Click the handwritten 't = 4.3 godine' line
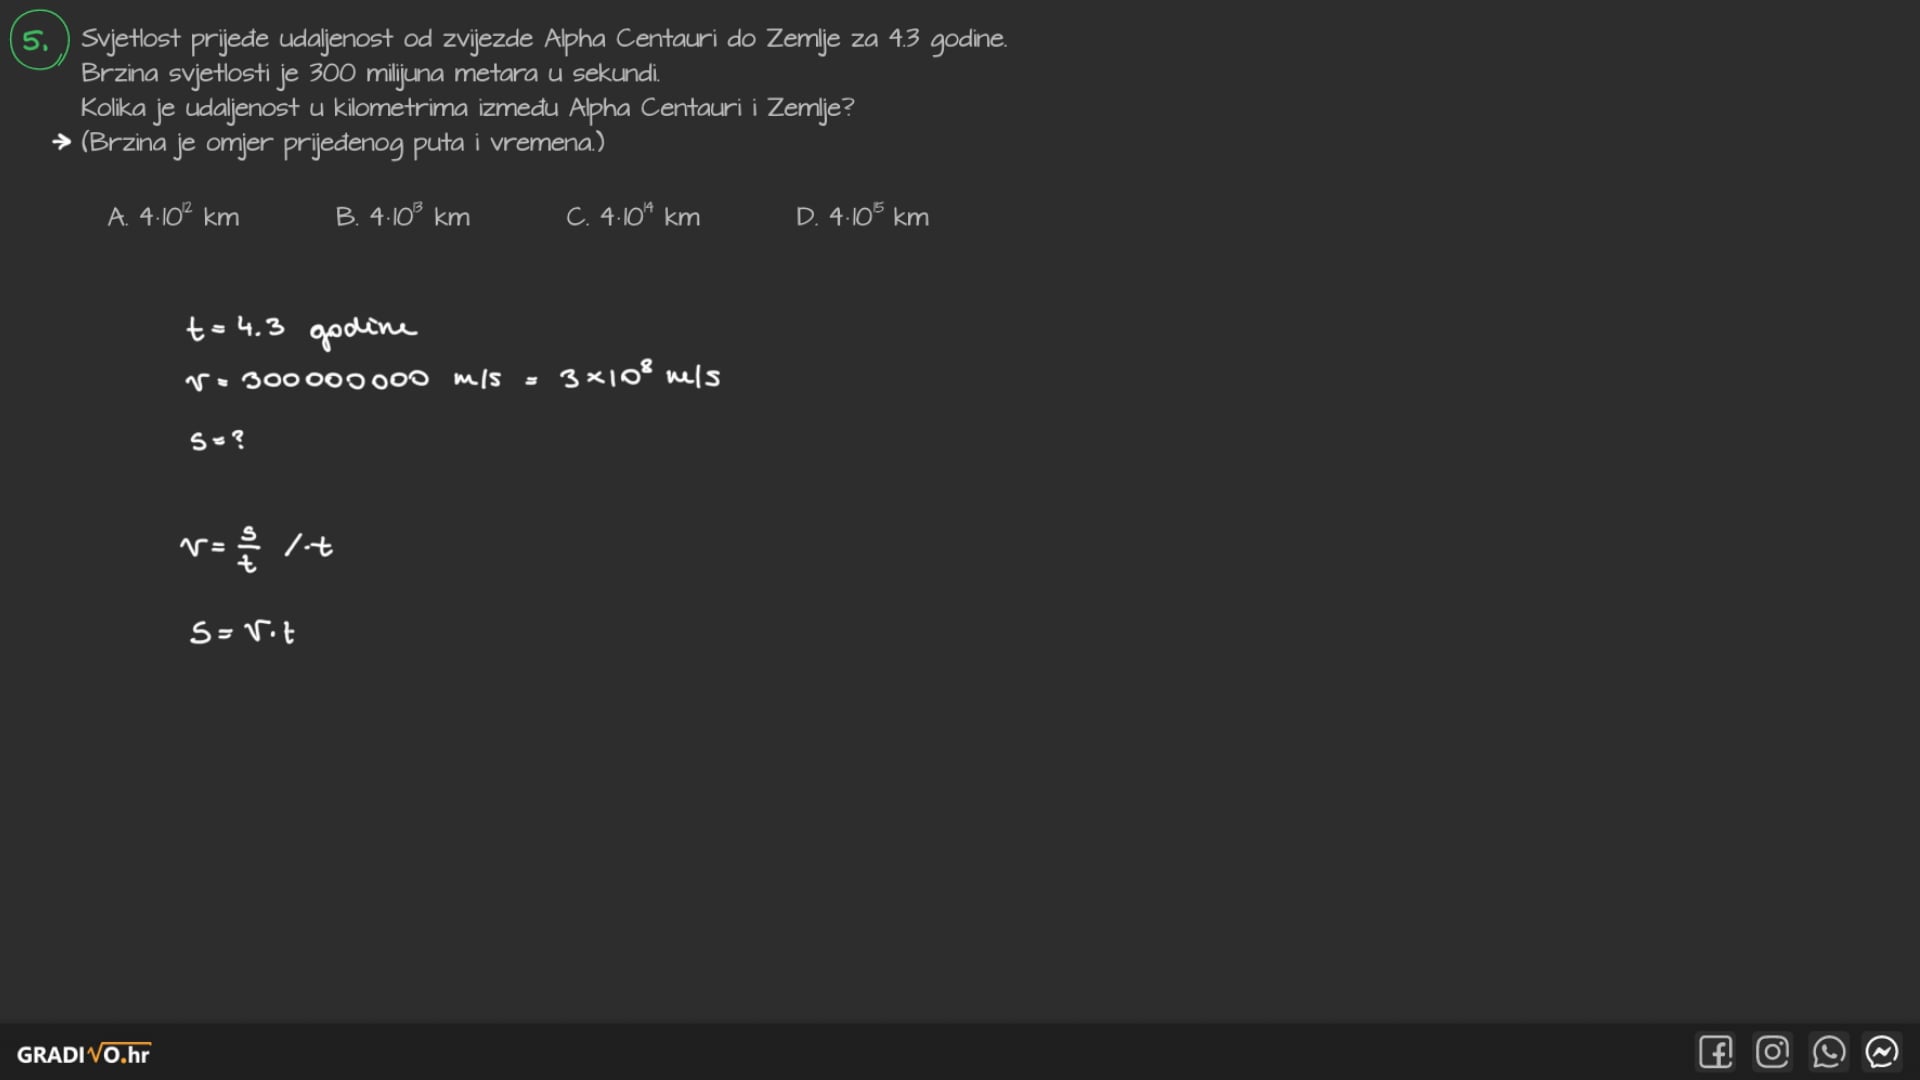This screenshot has width=1920, height=1080. coord(300,329)
